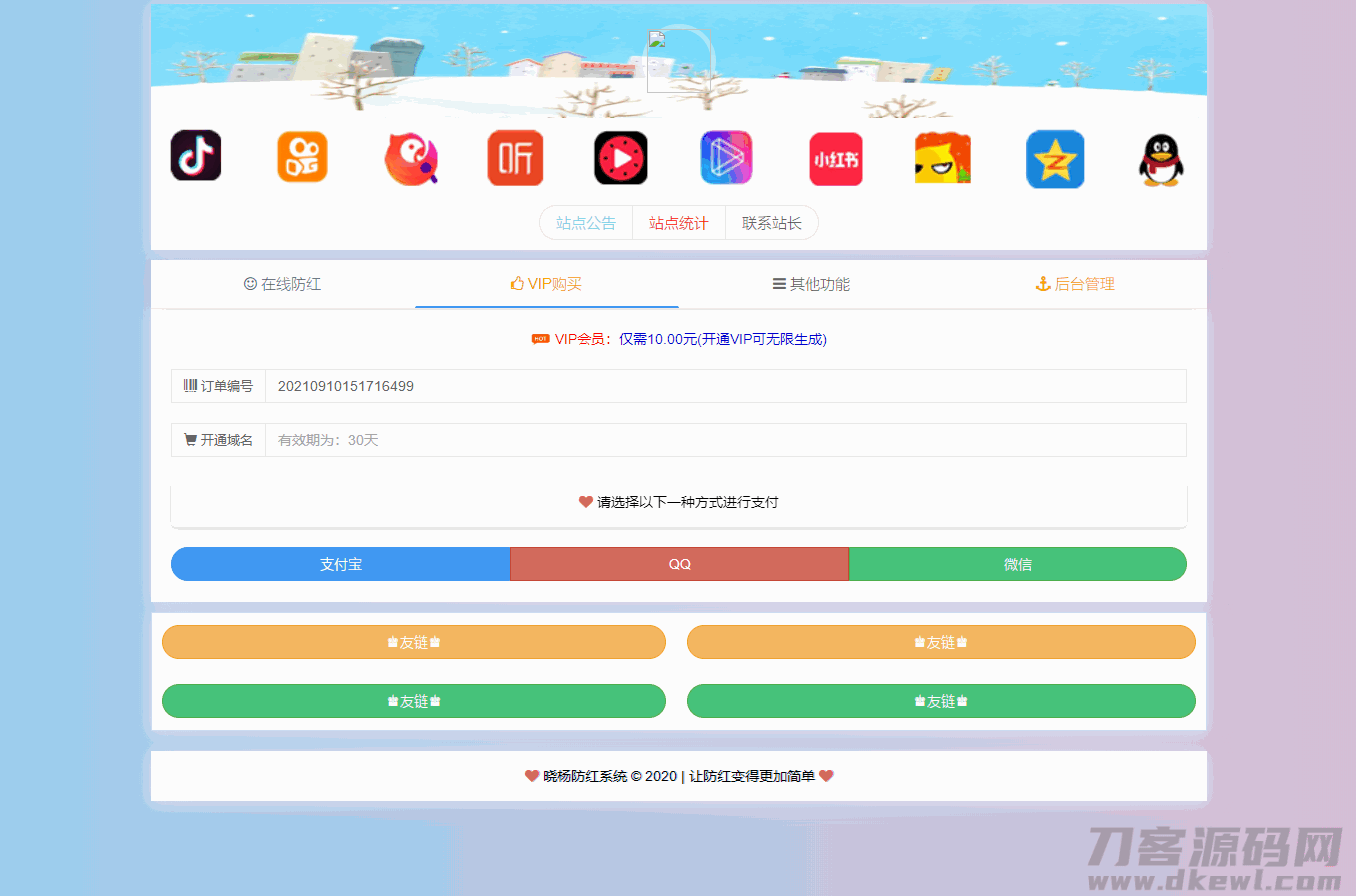Click 联系站长 to contact webmaster
This screenshot has height=896, width=1356.
771,223
